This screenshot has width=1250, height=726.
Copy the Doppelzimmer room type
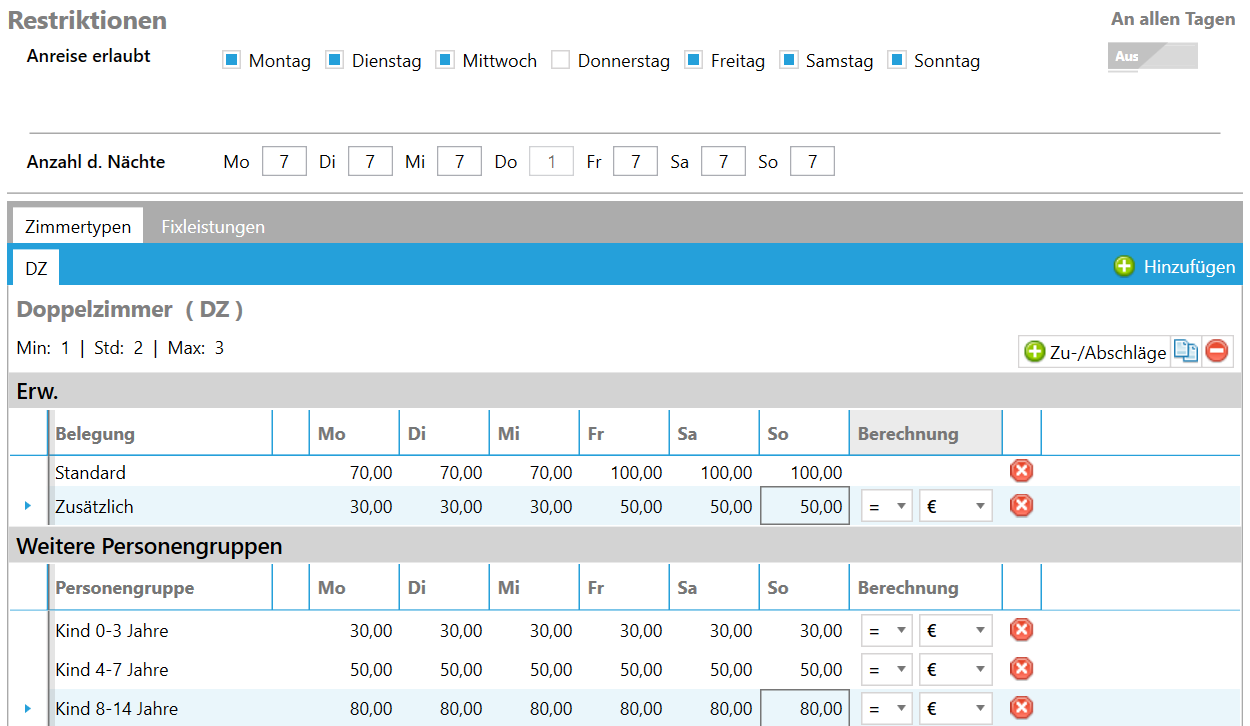tap(1186, 351)
